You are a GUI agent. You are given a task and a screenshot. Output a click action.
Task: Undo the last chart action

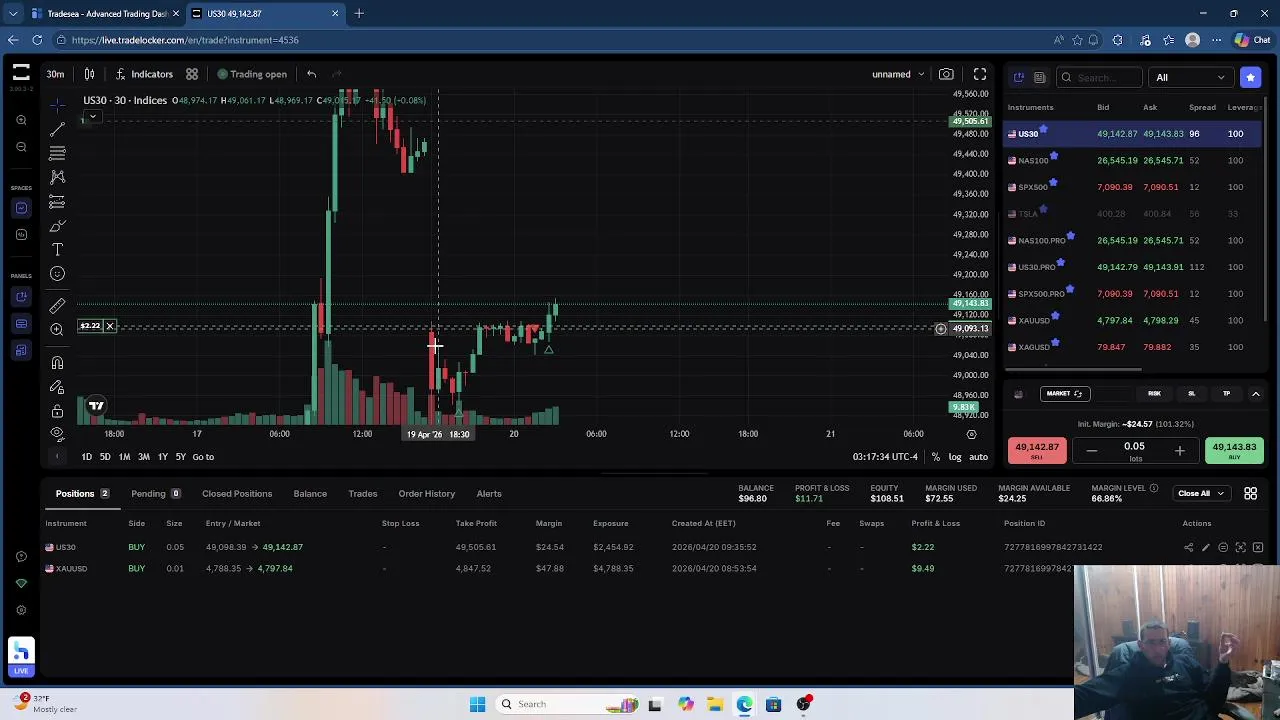311,74
